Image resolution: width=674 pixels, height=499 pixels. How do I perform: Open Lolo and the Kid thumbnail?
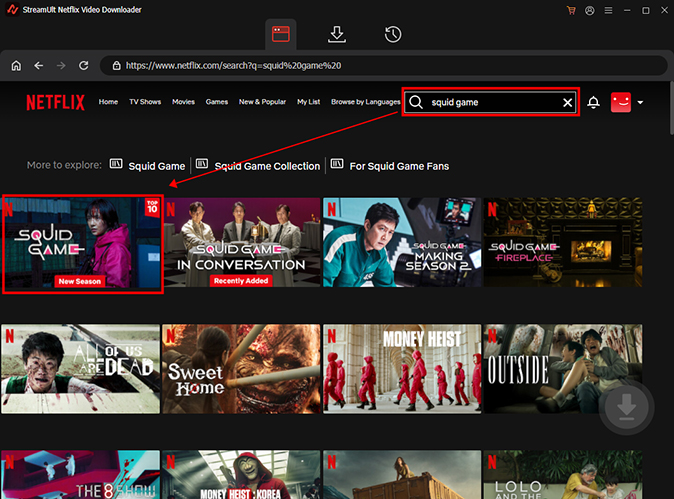563,475
